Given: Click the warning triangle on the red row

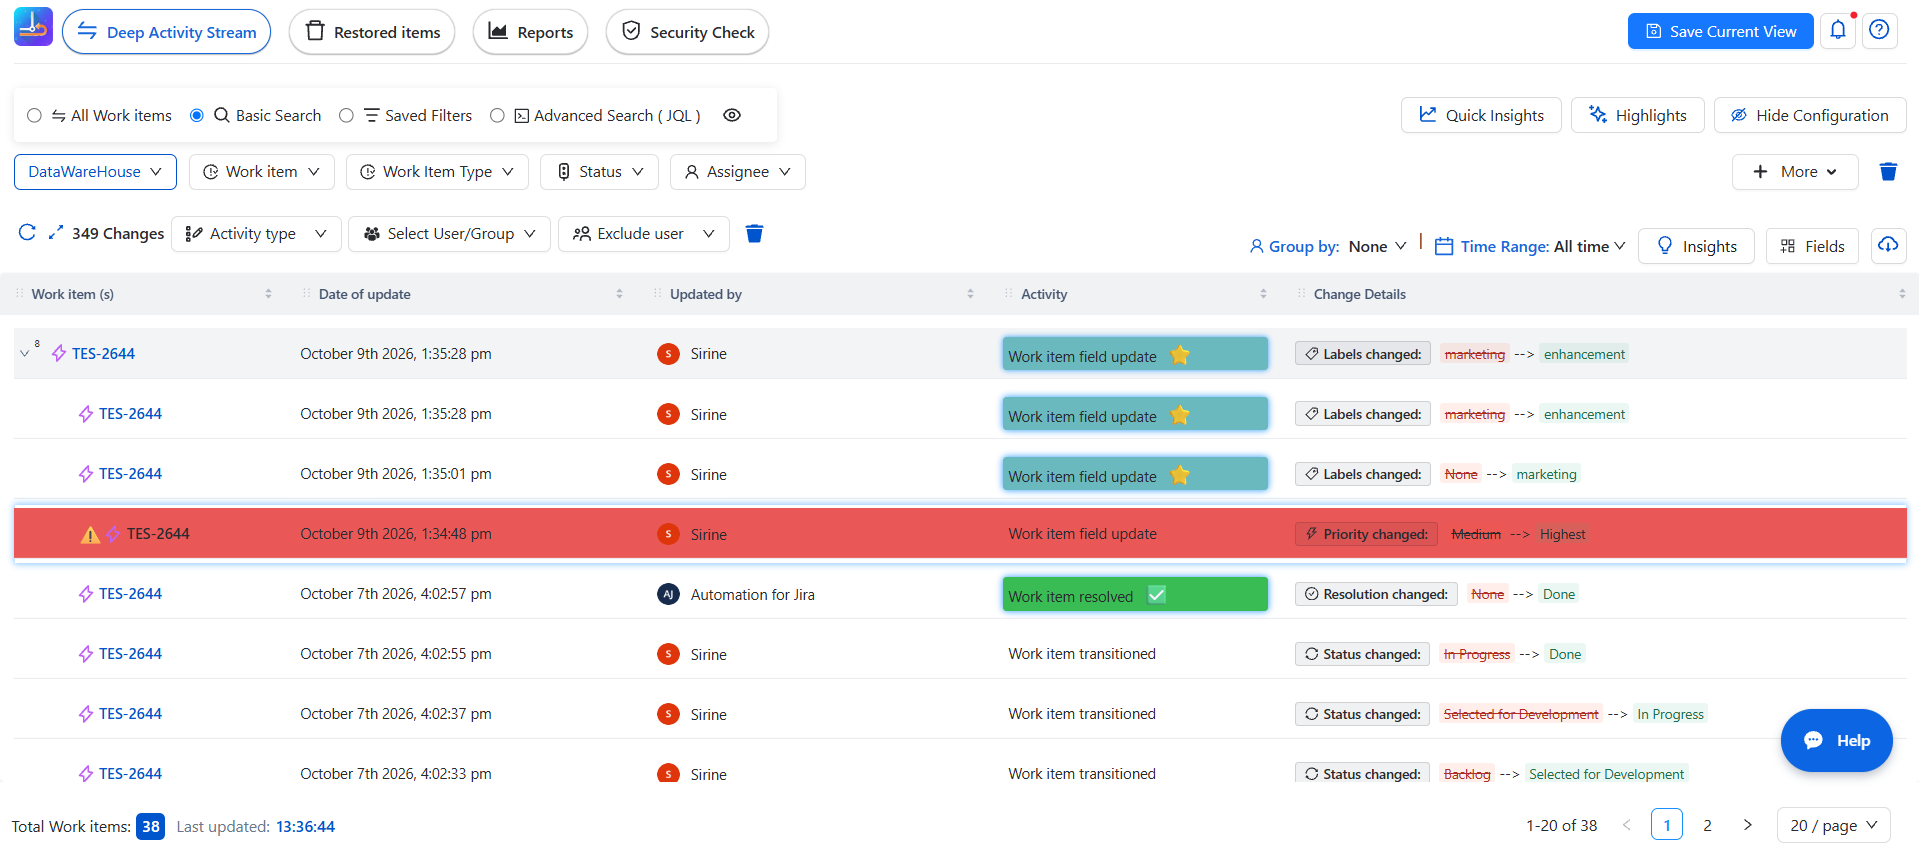Looking at the screenshot, I should pyautogui.click(x=90, y=534).
